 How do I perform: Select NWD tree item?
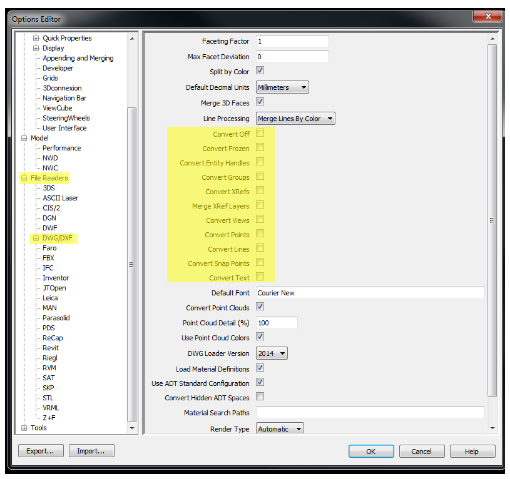(50, 158)
